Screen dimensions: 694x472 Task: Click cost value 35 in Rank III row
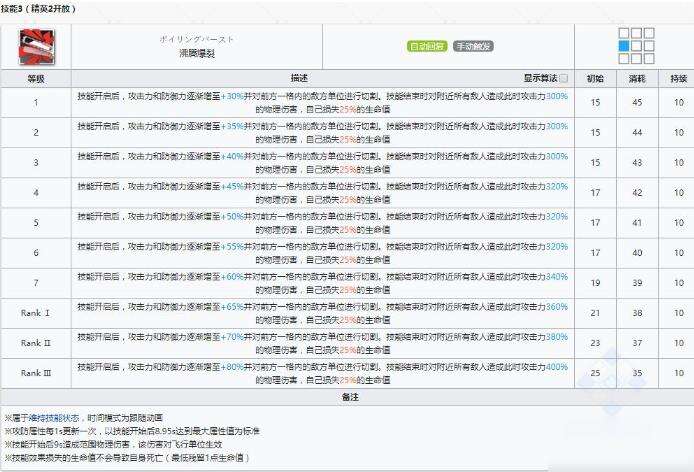(x=637, y=373)
